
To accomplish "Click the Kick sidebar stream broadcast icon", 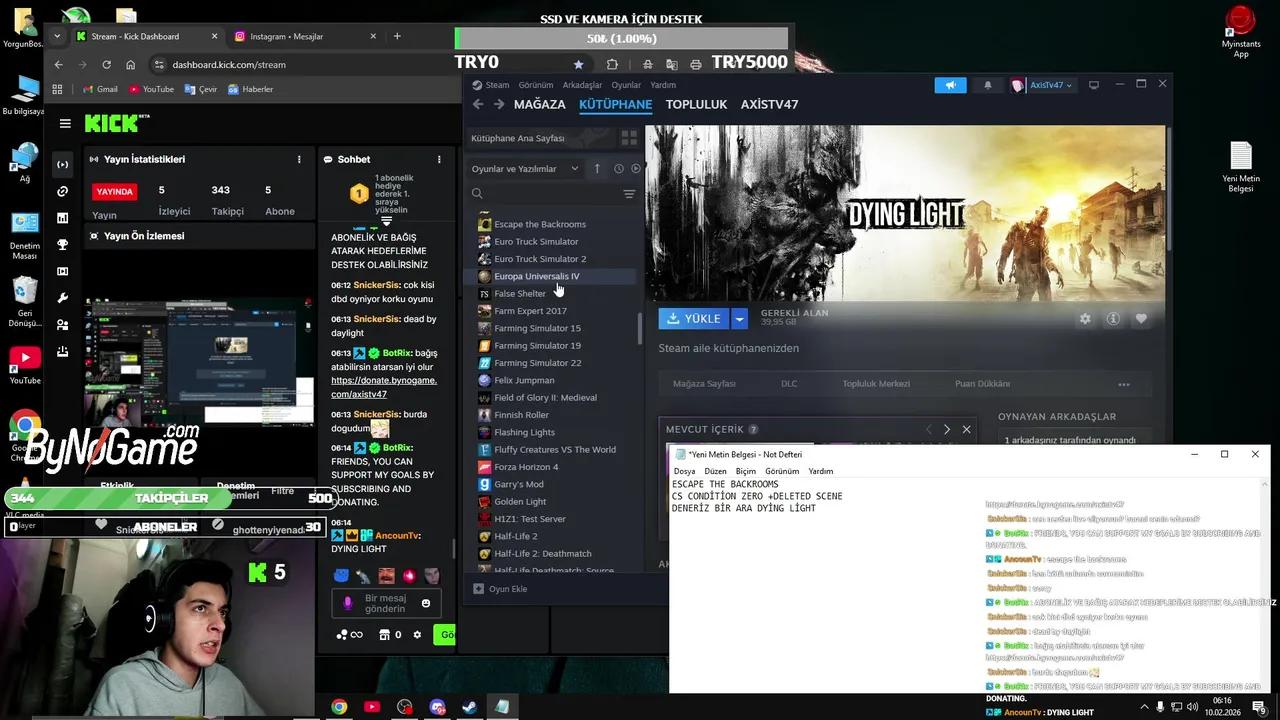I will click(63, 164).
